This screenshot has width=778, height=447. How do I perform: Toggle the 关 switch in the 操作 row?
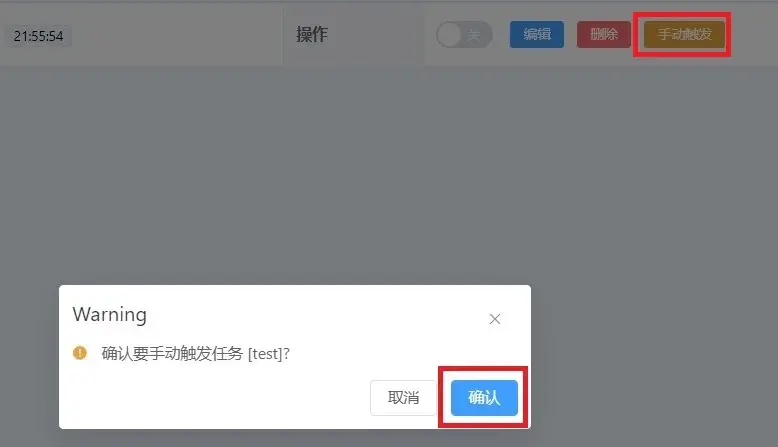click(x=464, y=35)
